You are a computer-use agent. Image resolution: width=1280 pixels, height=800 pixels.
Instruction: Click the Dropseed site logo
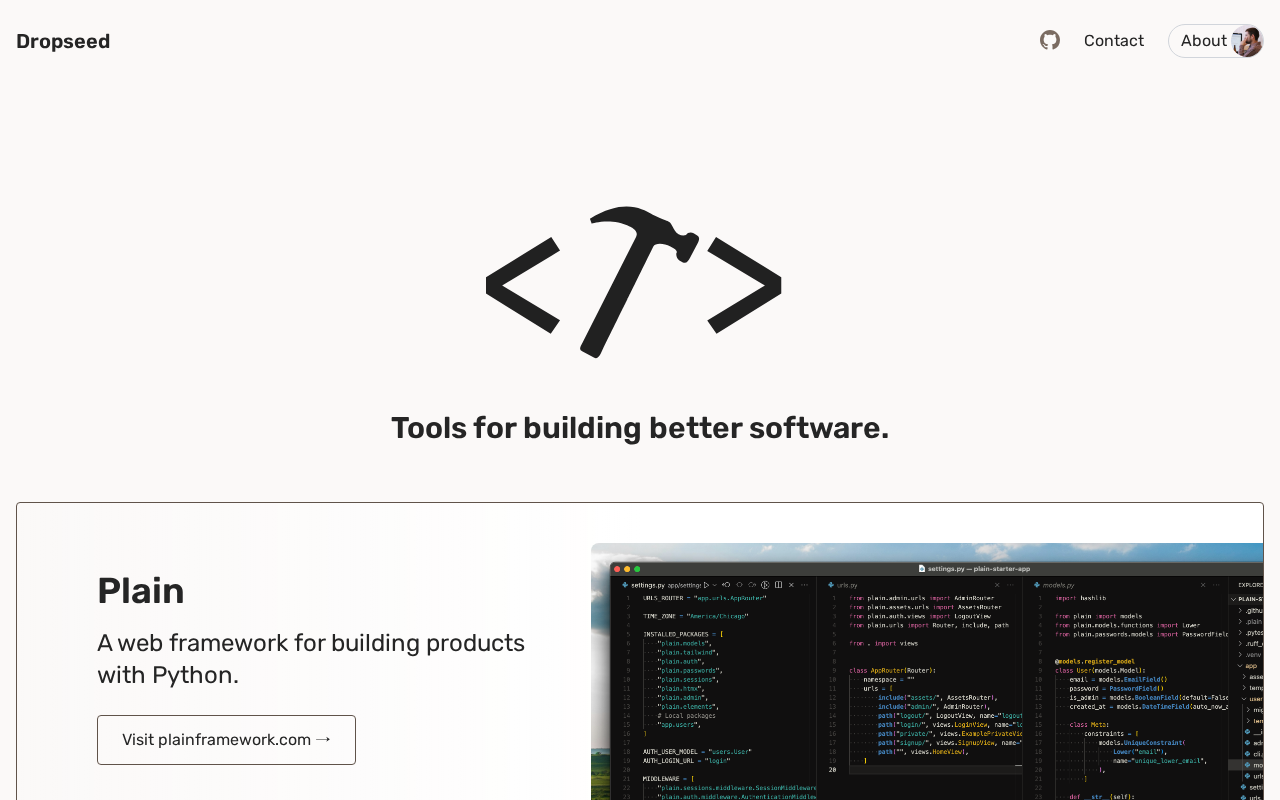[x=63, y=41]
